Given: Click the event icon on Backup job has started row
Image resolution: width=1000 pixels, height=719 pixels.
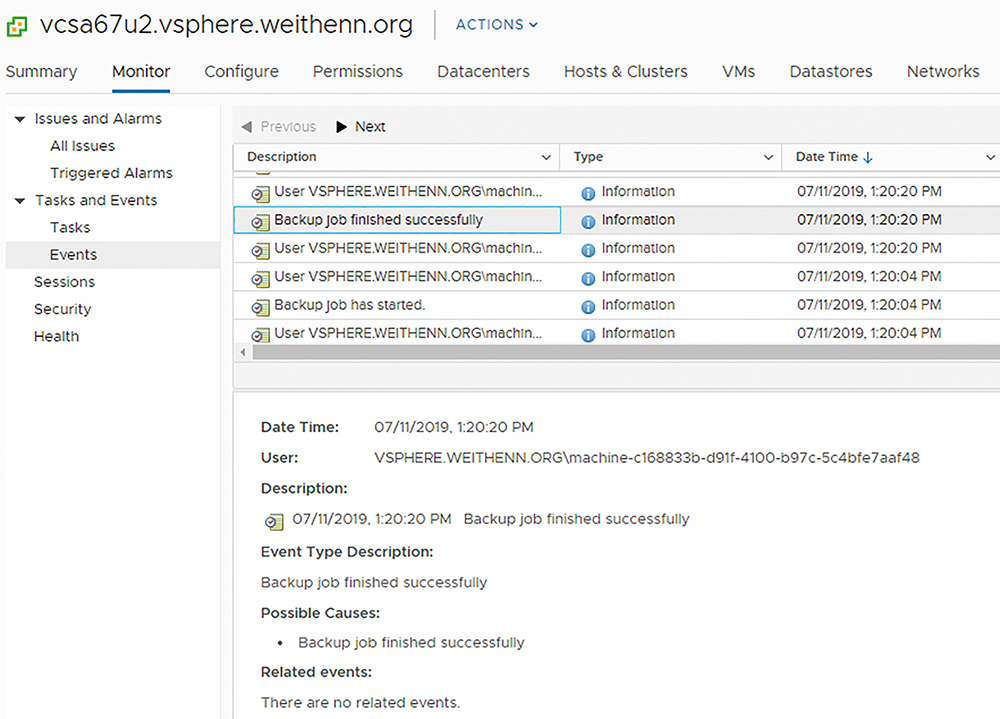Looking at the screenshot, I should click(x=260, y=308).
